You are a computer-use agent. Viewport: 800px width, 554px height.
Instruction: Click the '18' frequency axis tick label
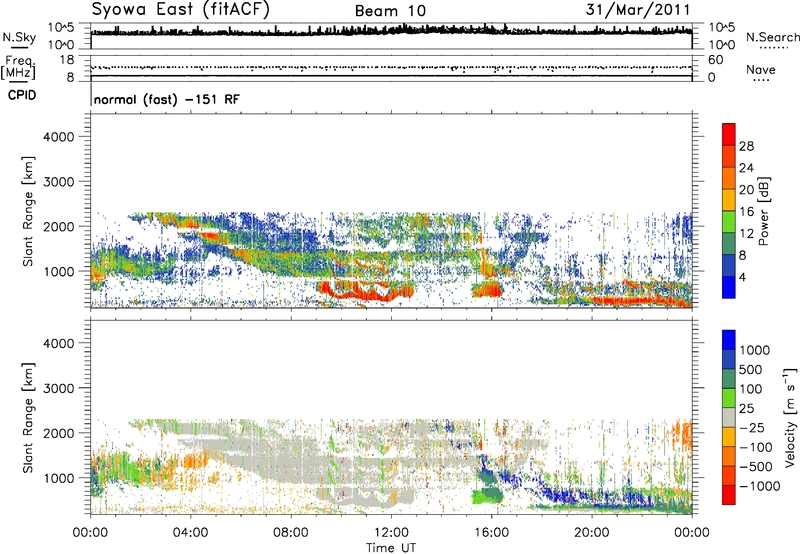67,60
